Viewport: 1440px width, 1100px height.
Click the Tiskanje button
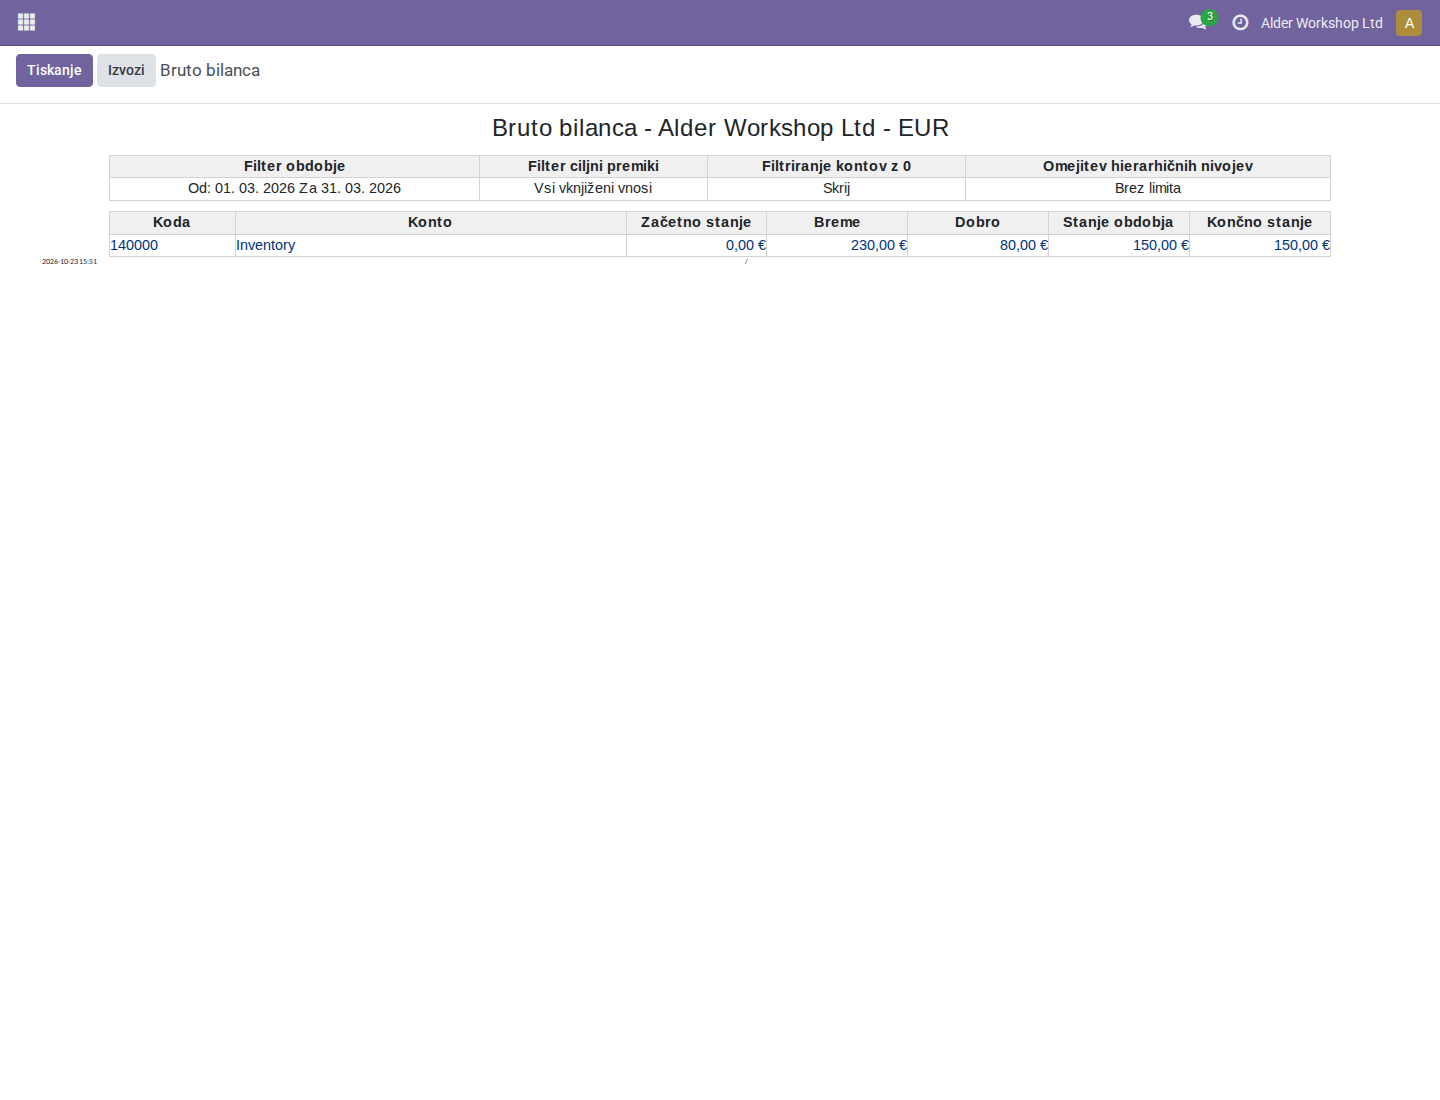pyautogui.click(x=54, y=70)
